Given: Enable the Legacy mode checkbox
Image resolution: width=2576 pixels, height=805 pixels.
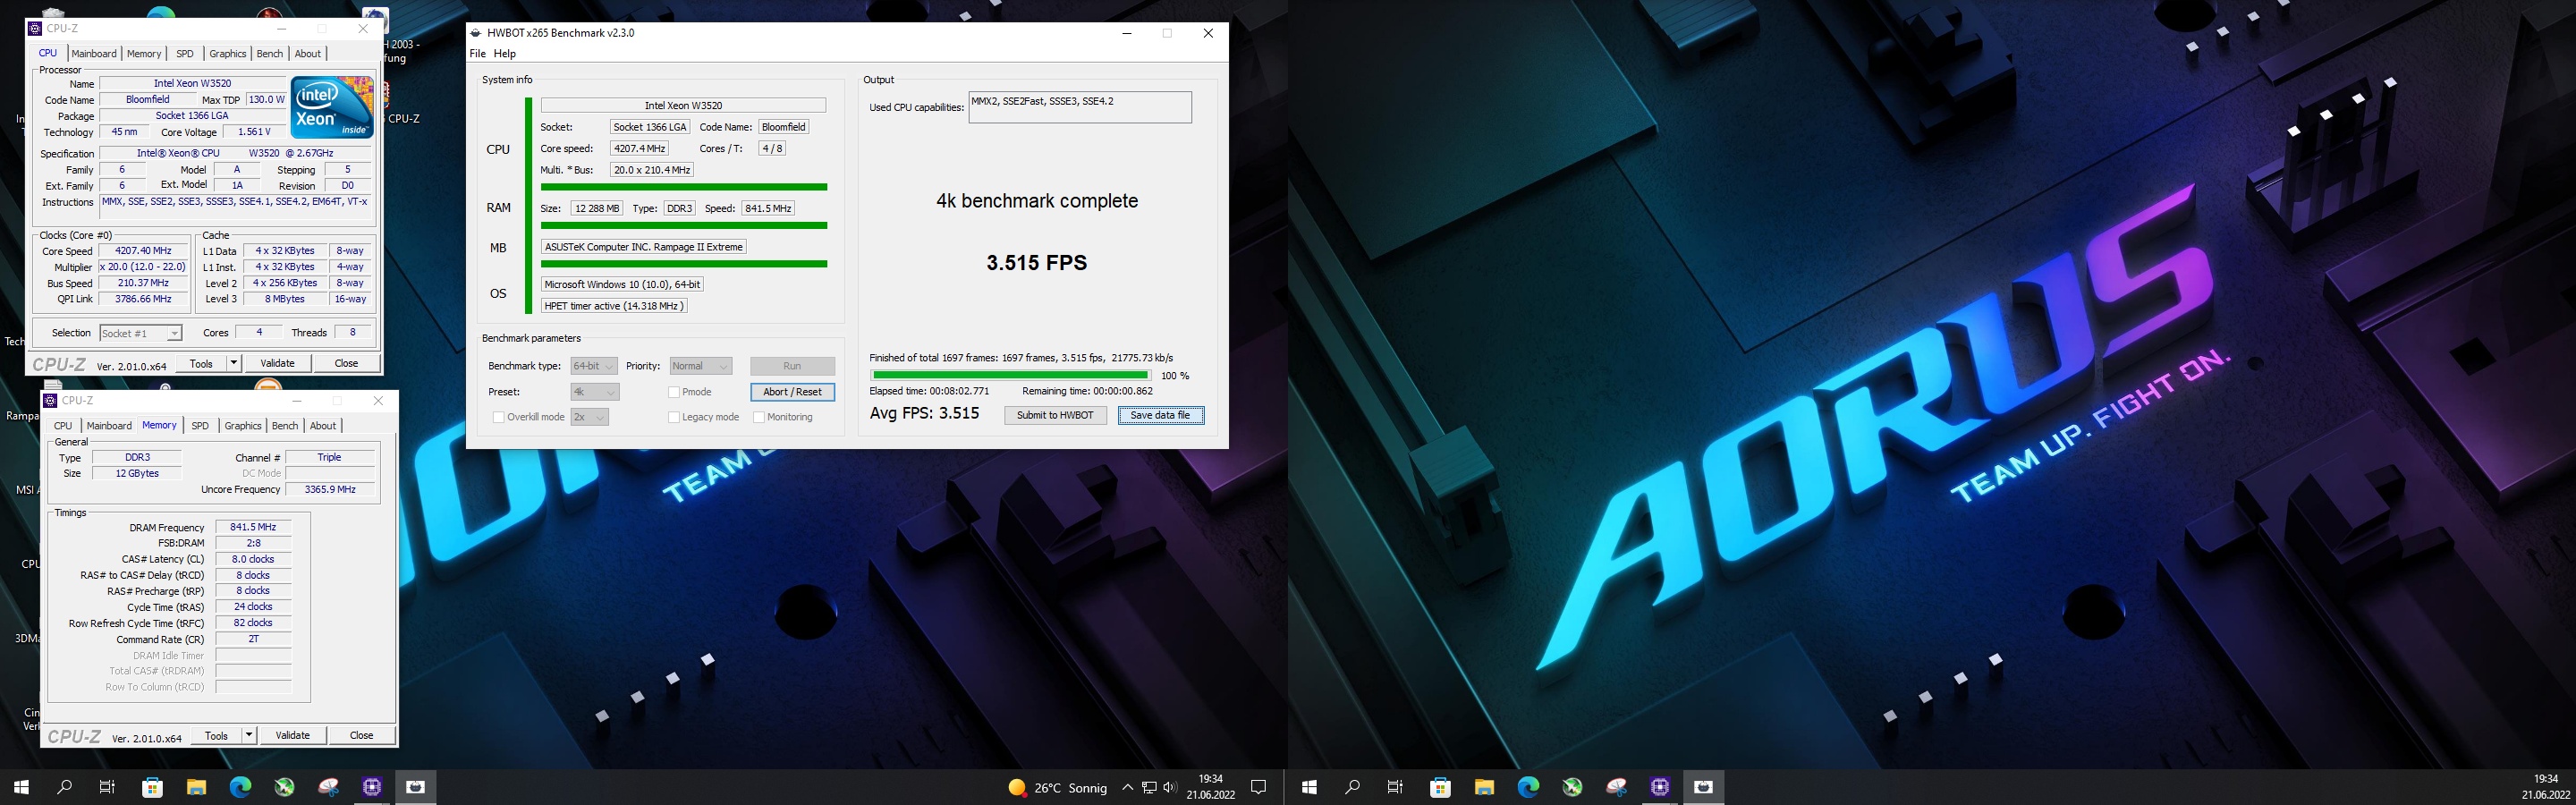Looking at the screenshot, I should pos(674,417).
